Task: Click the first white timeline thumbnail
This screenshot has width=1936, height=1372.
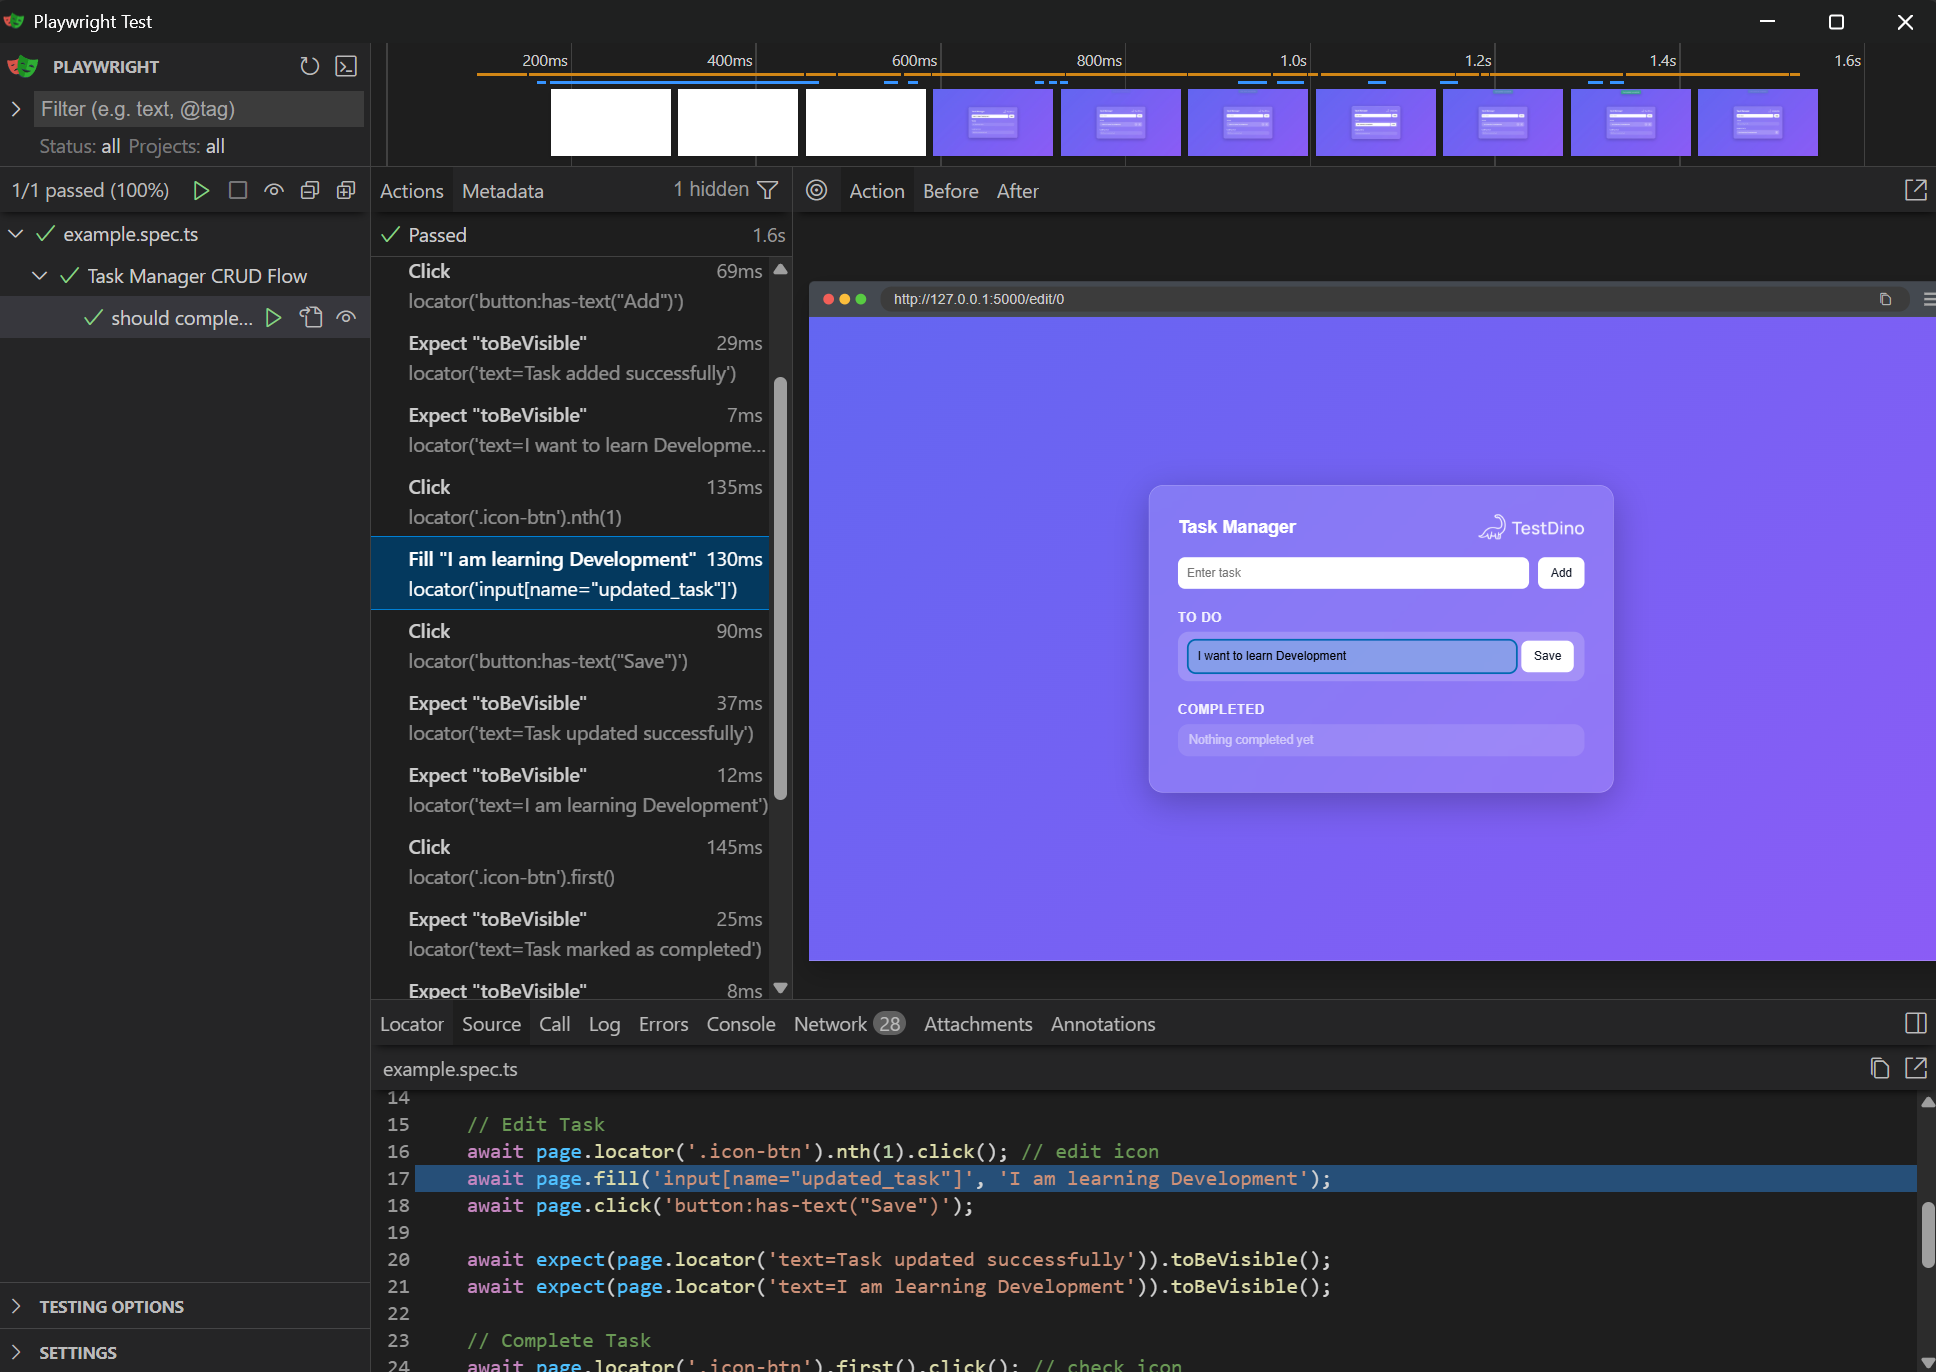Action: tap(610, 122)
